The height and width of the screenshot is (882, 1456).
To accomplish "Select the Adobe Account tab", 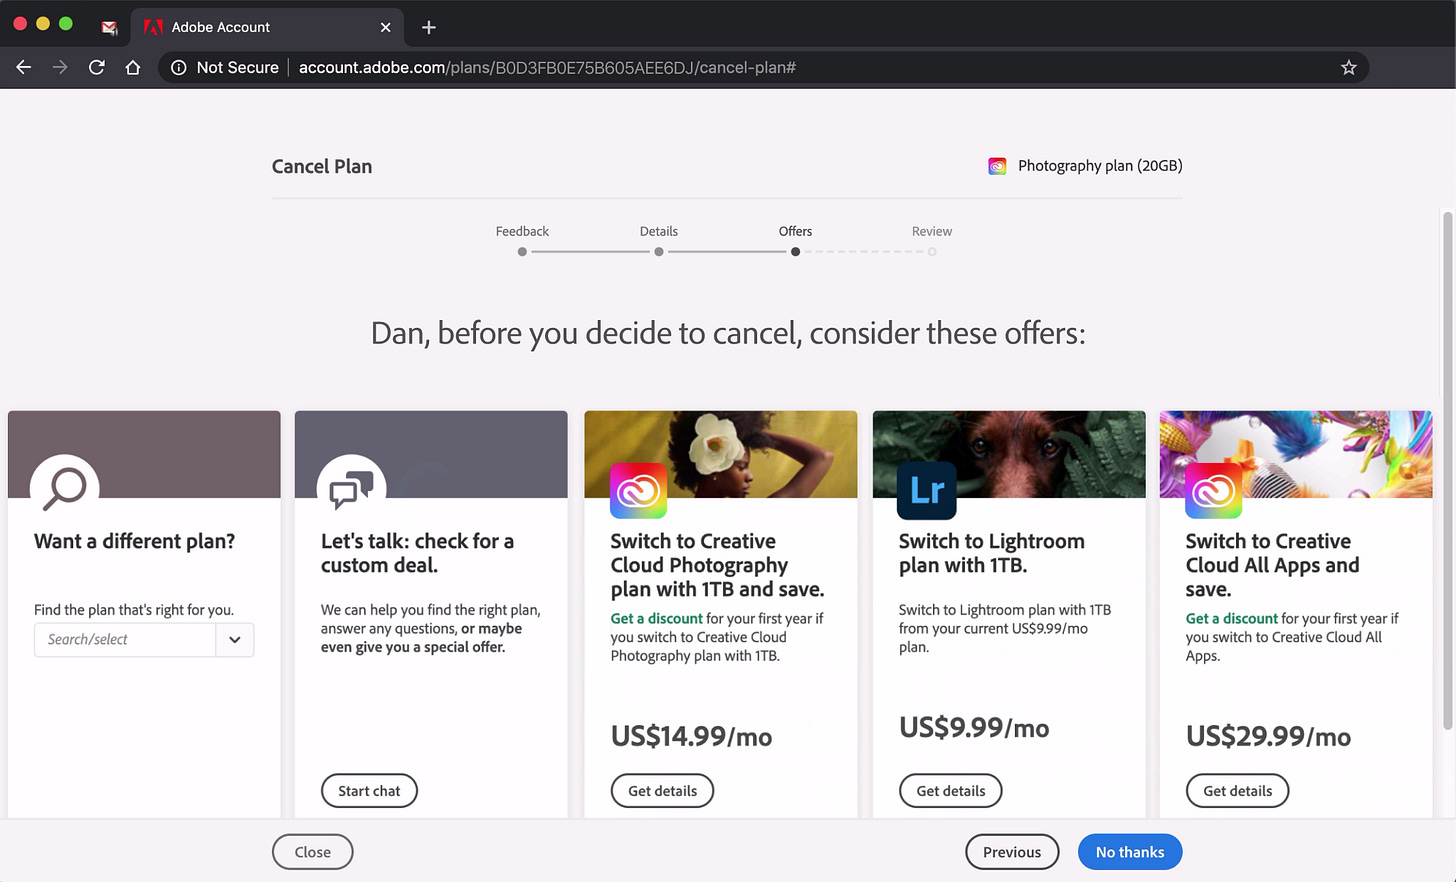I will pyautogui.click(x=267, y=27).
